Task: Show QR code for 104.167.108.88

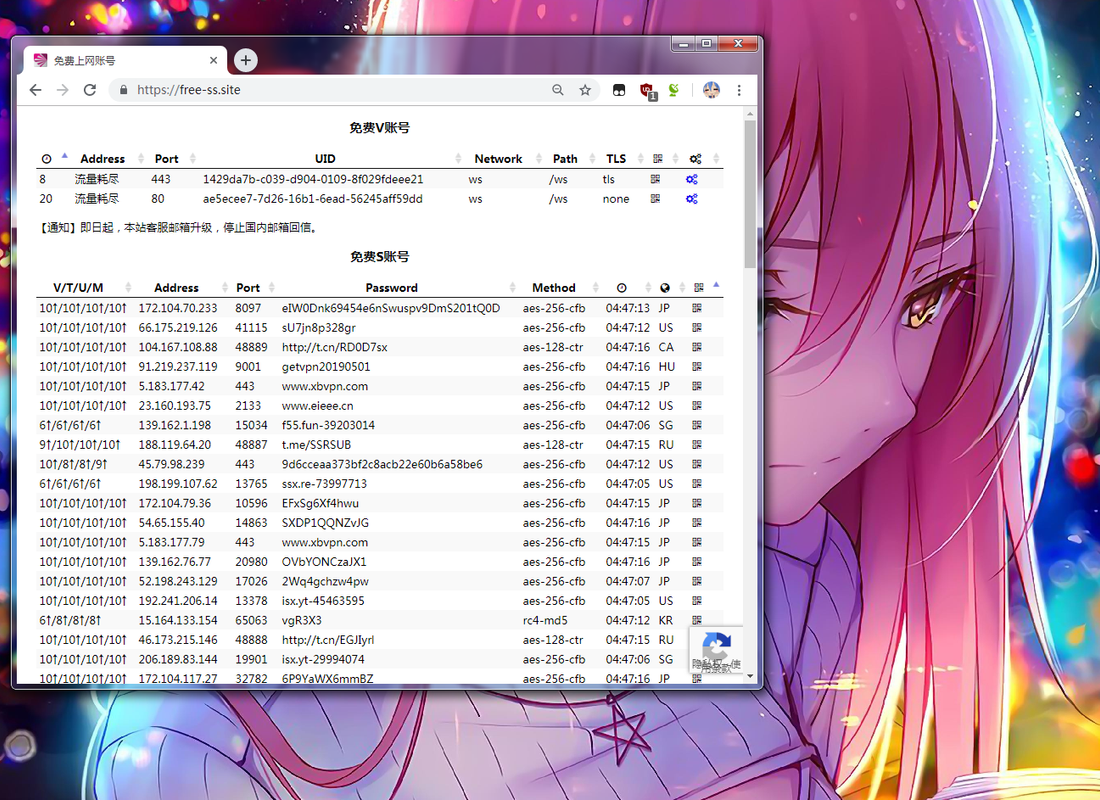Action: pyautogui.click(x=697, y=347)
